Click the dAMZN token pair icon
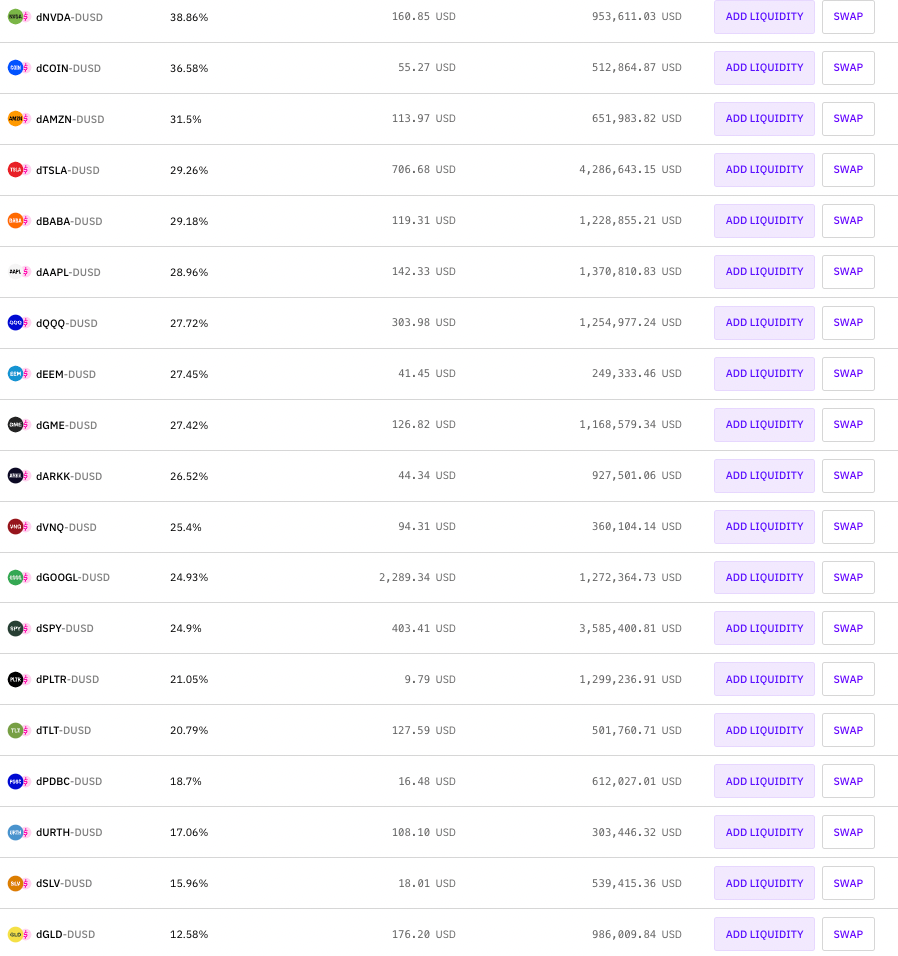The height and width of the screenshot is (956, 898). pos(18,119)
